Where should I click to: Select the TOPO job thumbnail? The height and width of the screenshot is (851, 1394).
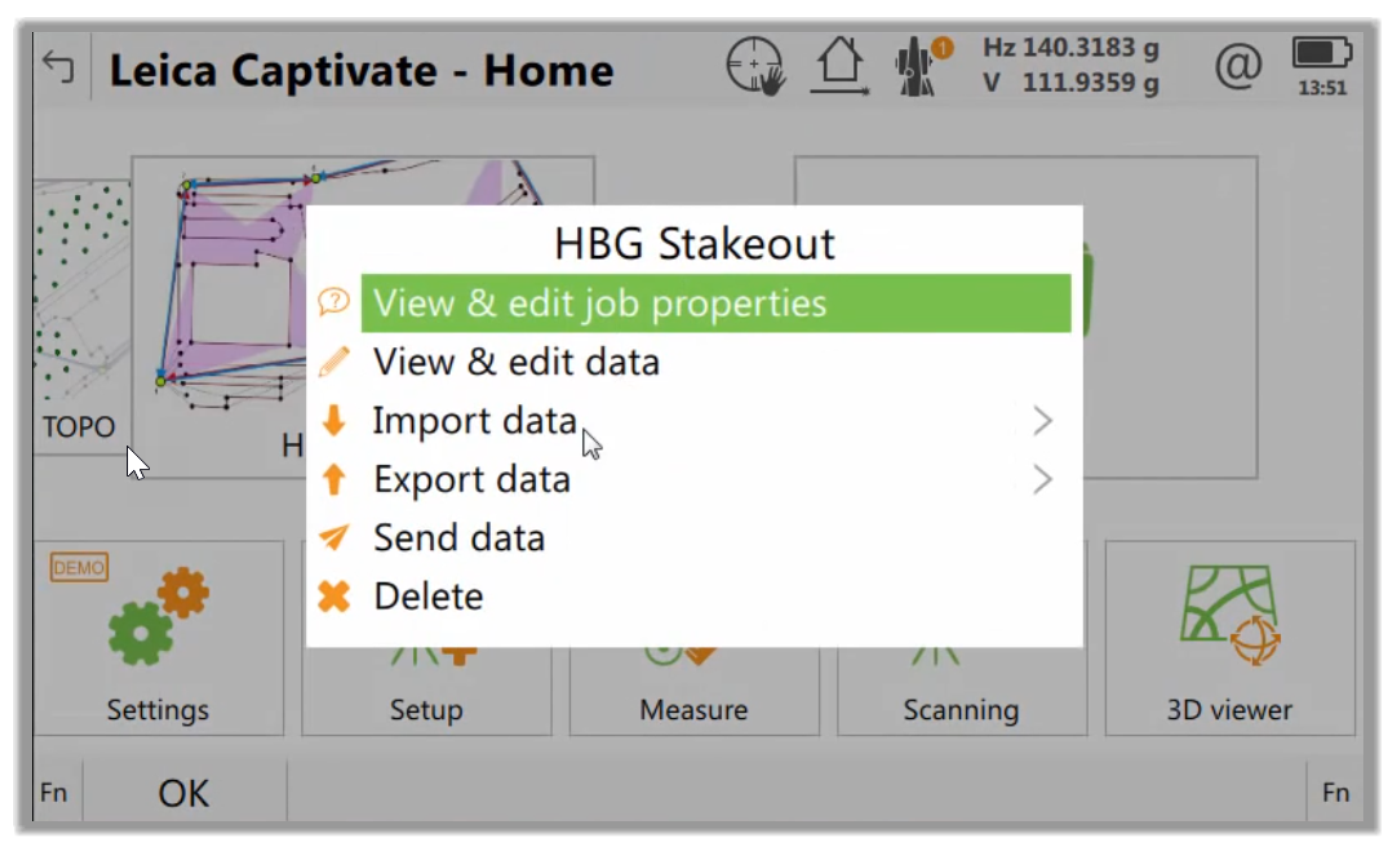tap(82, 315)
